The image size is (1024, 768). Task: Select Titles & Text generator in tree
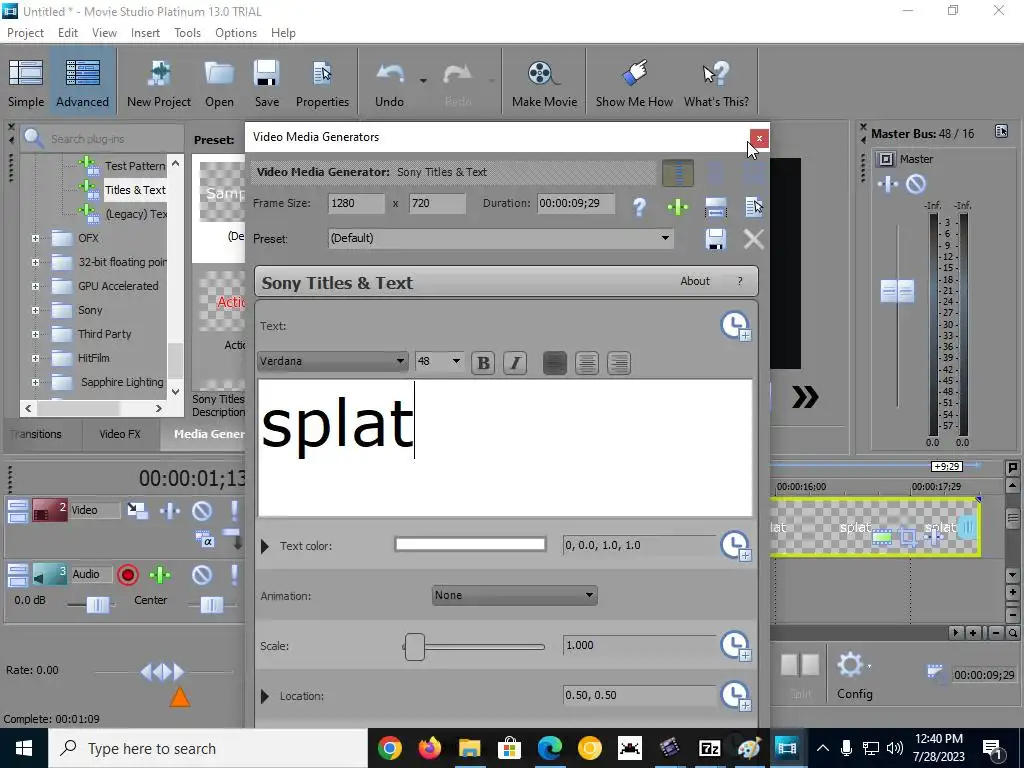click(135, 190)
